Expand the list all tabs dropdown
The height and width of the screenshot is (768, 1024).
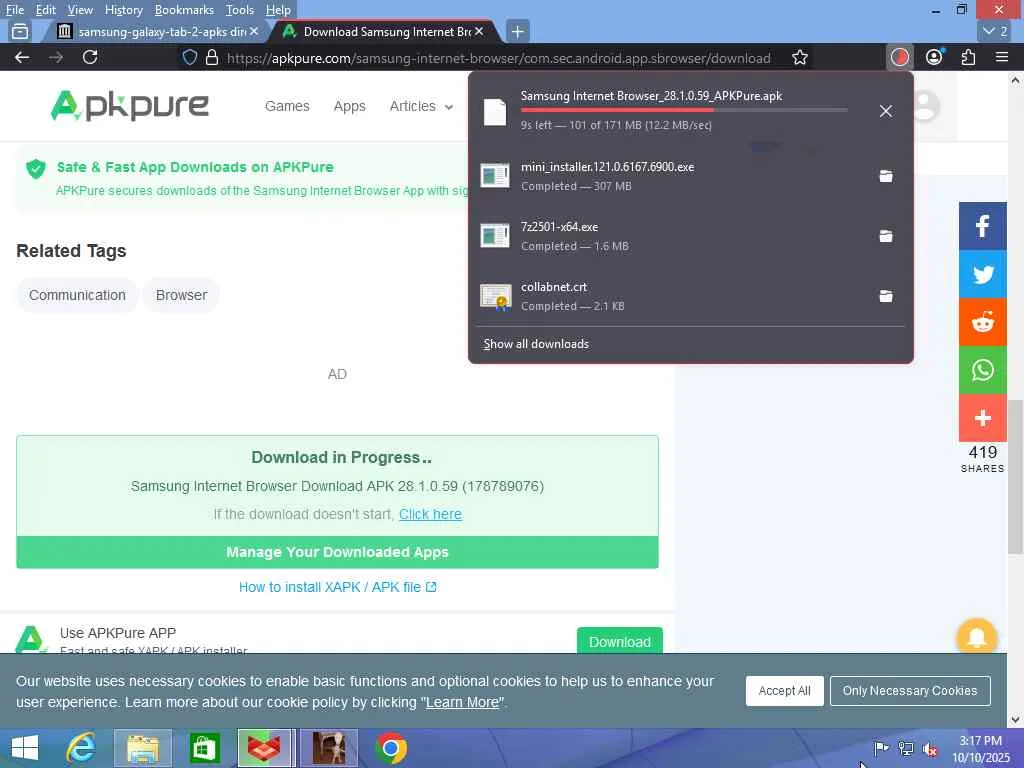pyautogui.click(x=996, y=31)
